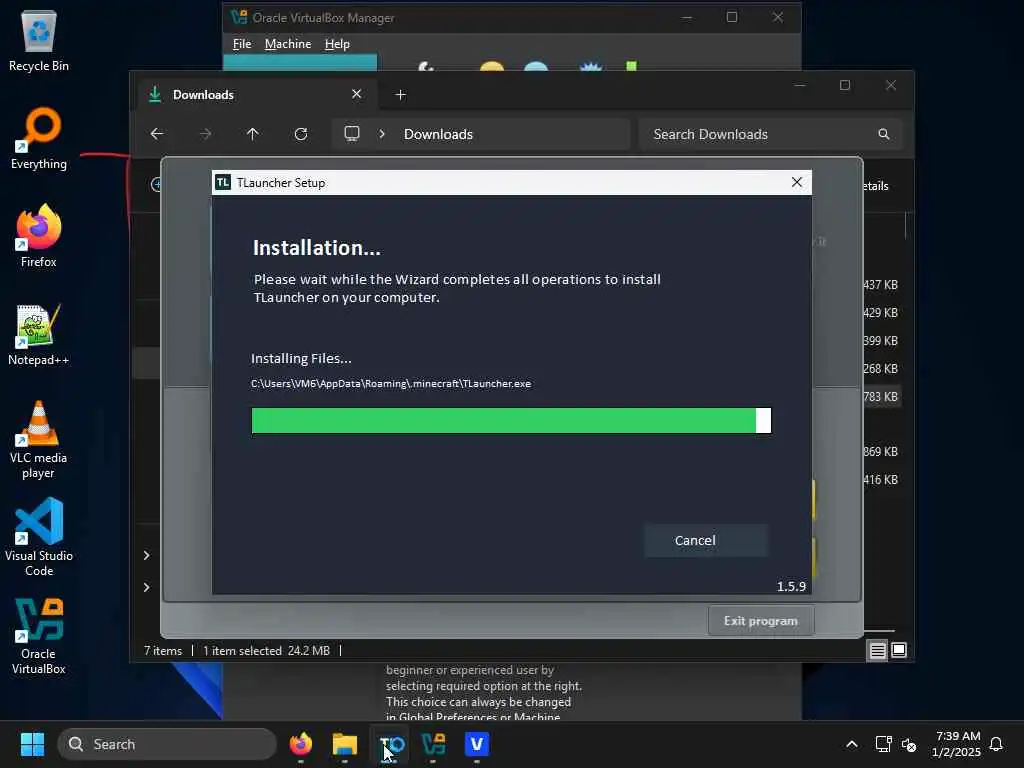1024x768 pixels.
Task: Click the taskbar Search box
Action: 167,744
